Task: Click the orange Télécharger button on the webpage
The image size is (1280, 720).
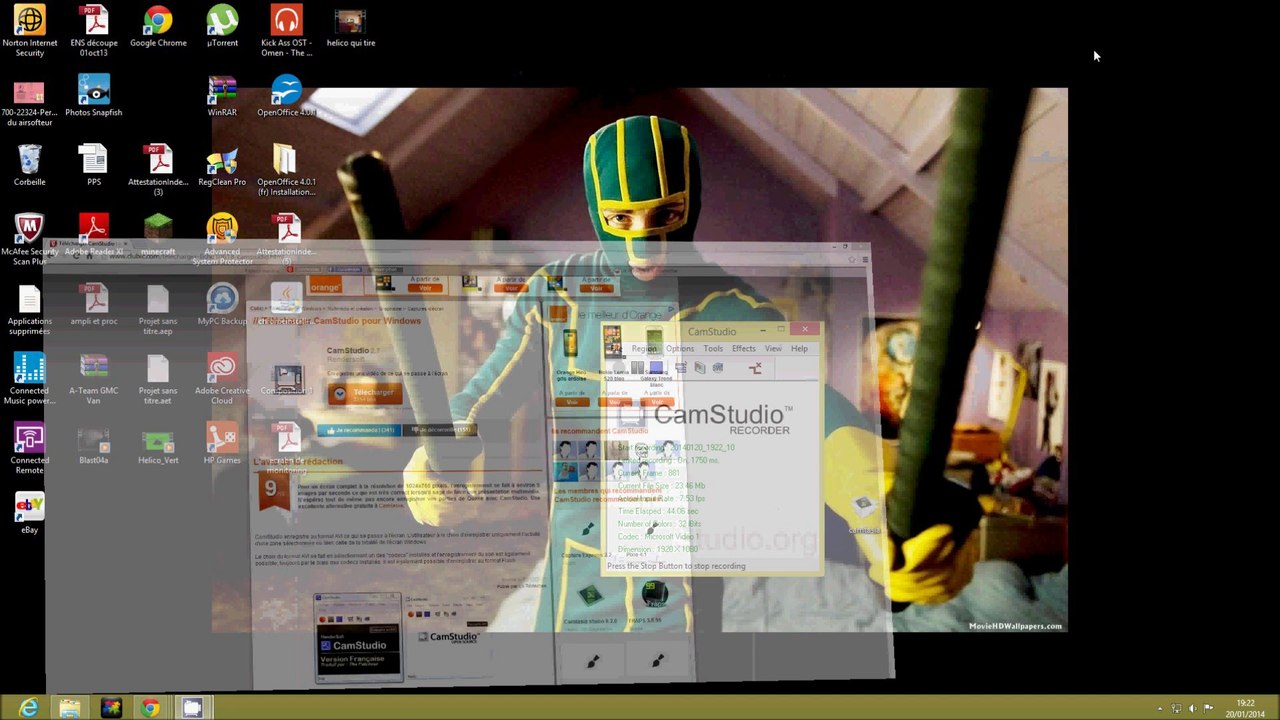Action: (x=365, y=393)
